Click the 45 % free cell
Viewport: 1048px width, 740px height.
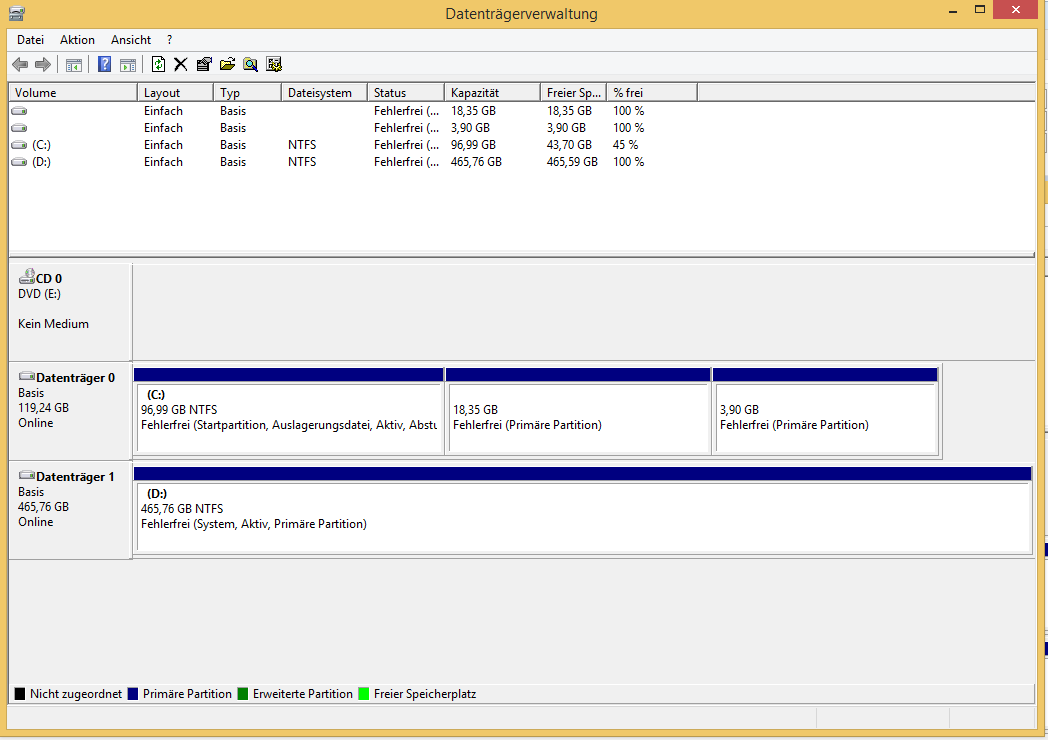(x=626, y=145)
